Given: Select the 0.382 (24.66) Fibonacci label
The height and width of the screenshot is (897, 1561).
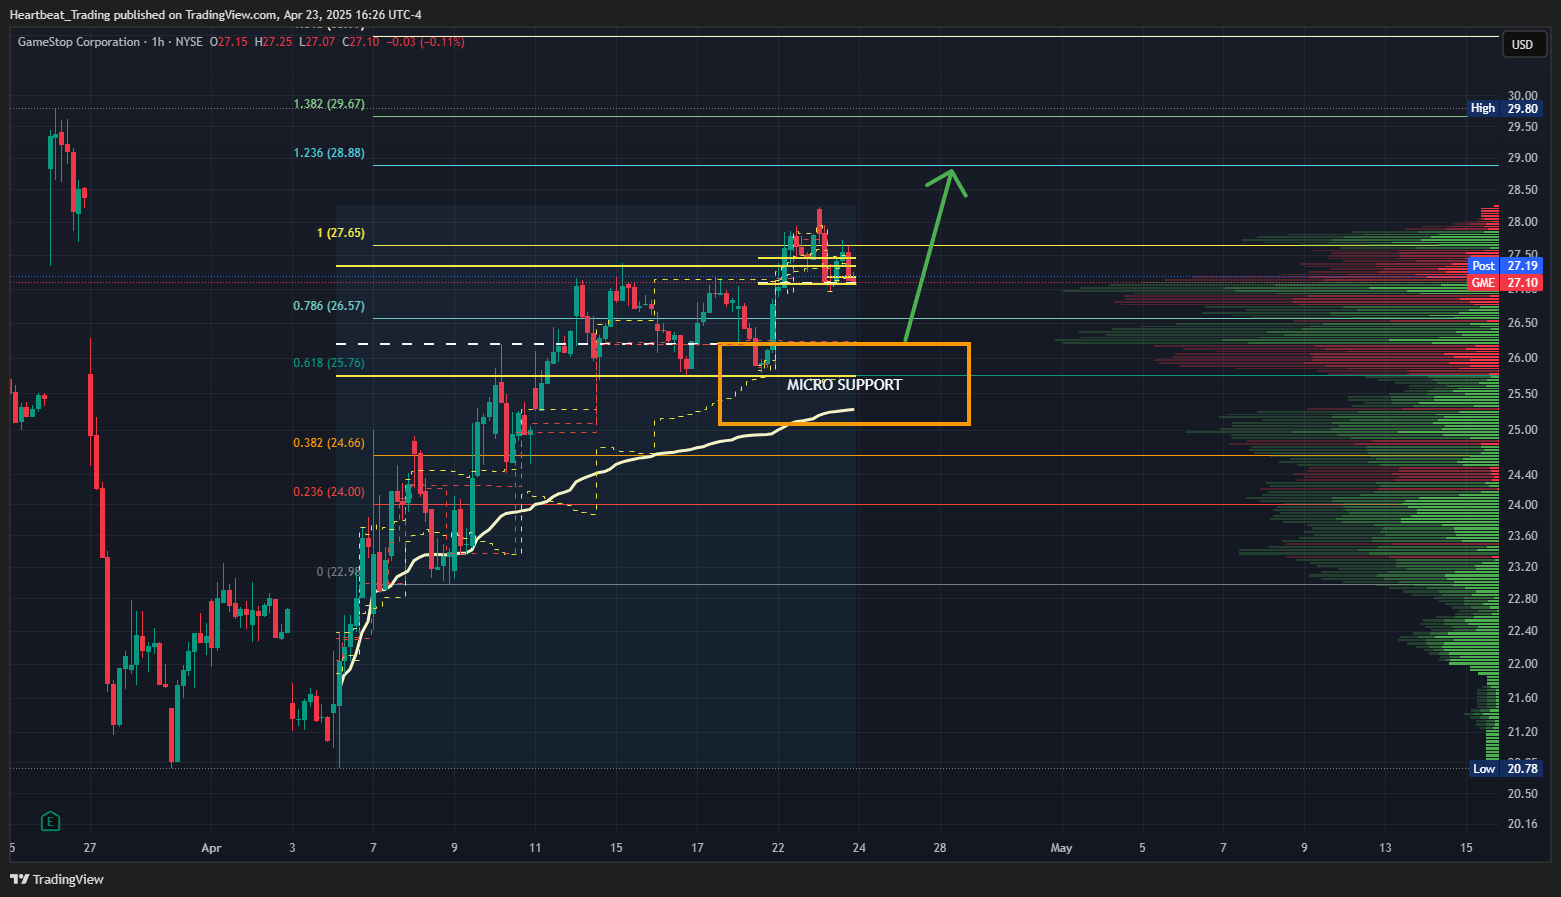Looking at the screenshot, I should [329, 443].
